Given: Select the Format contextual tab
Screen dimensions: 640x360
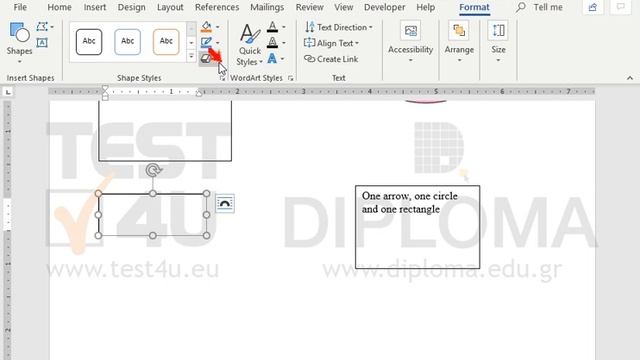Looking at the screenshot, I should tap(474, 7).
